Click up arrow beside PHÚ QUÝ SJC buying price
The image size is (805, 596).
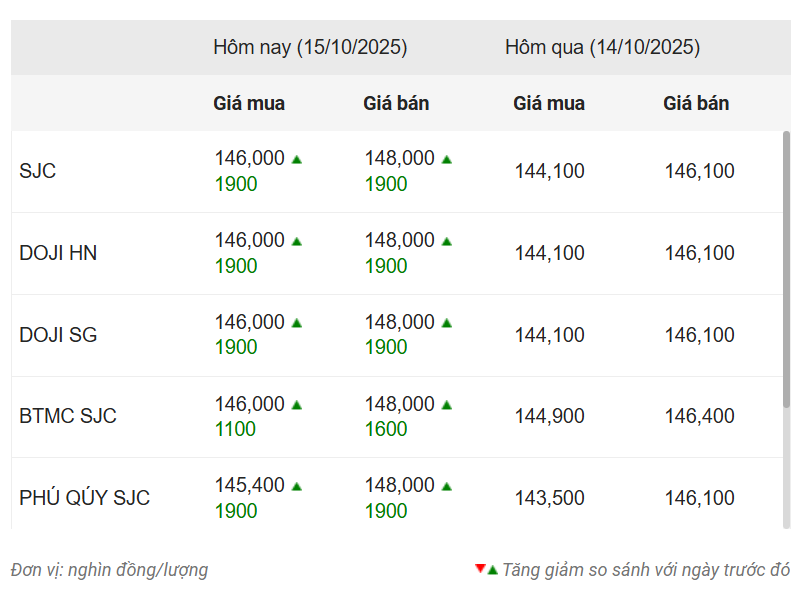pyautogui.click(x=297, y=486)
